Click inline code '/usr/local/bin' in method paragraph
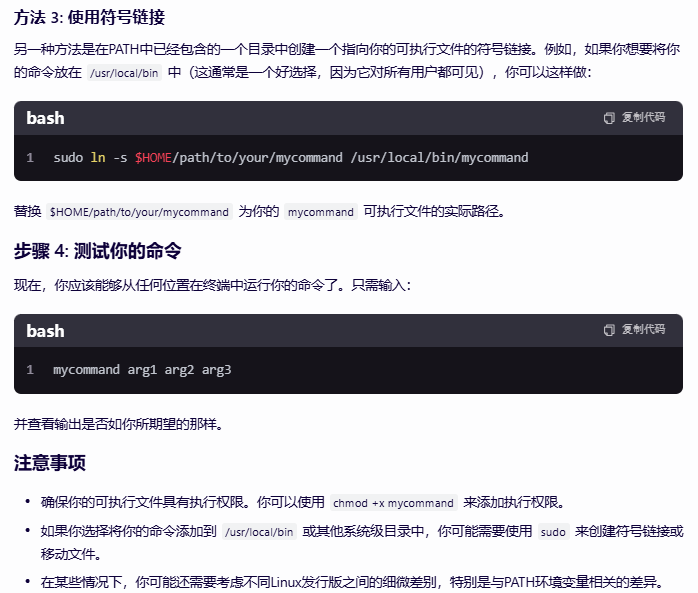The image size is (698, 593). tap(124, 73)
